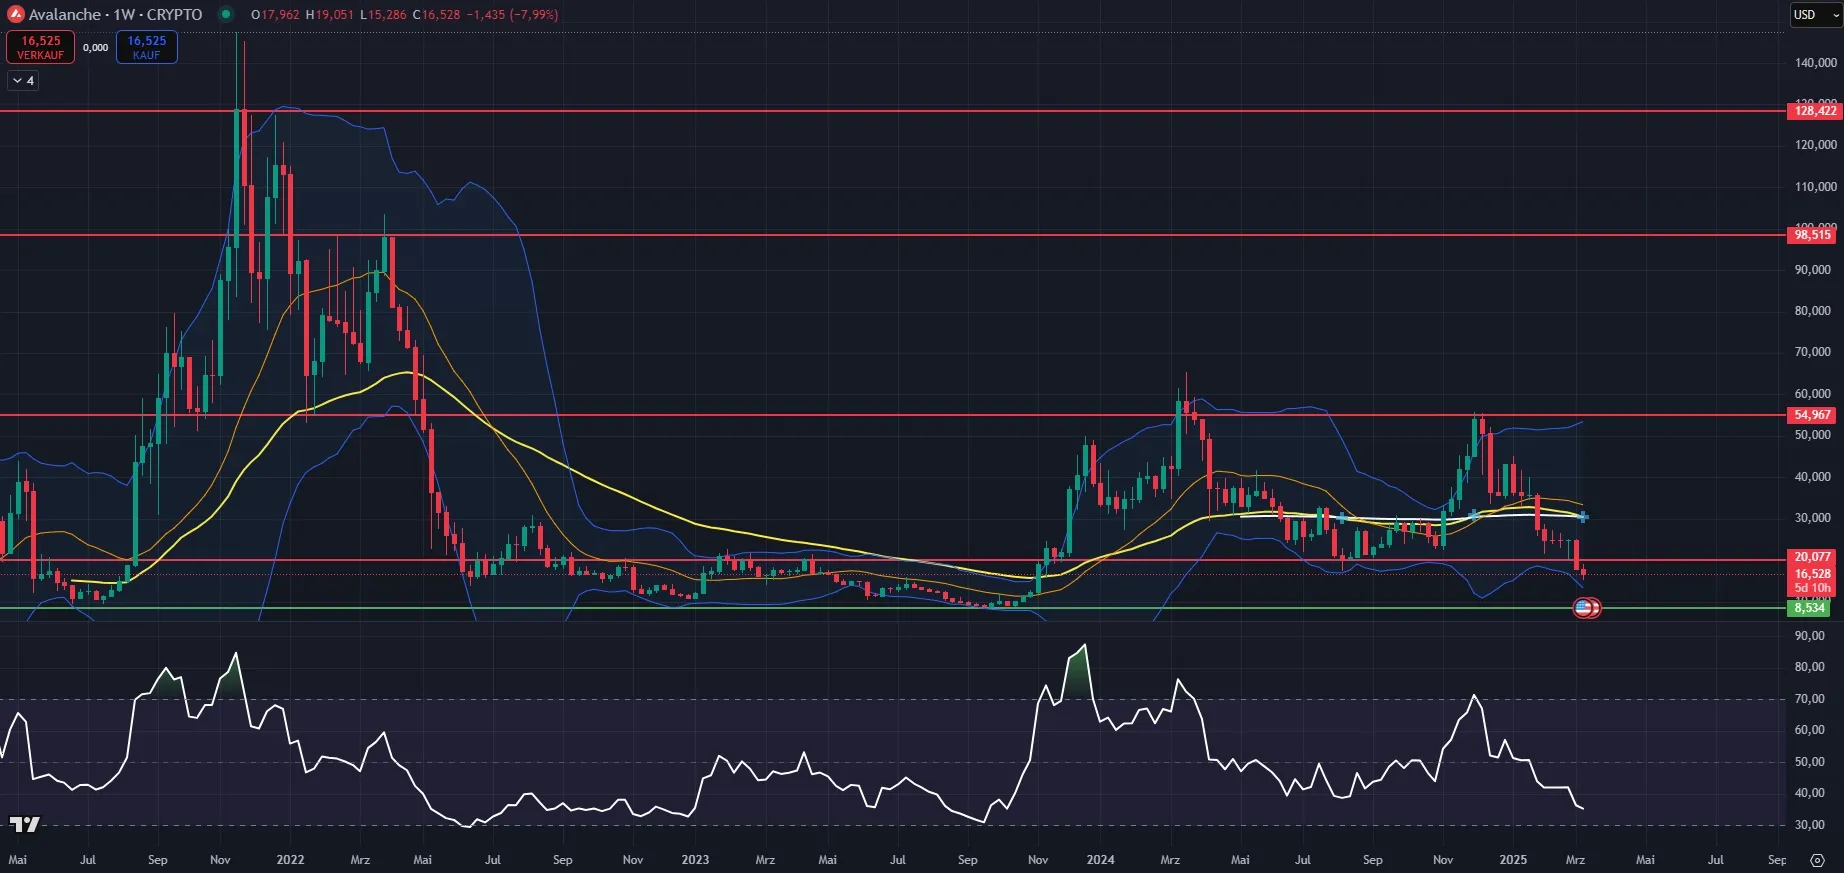Viewport: 1844px width, 873px height.
Task: Click the 5d 10h countdown label
Action: (1812, 589)
